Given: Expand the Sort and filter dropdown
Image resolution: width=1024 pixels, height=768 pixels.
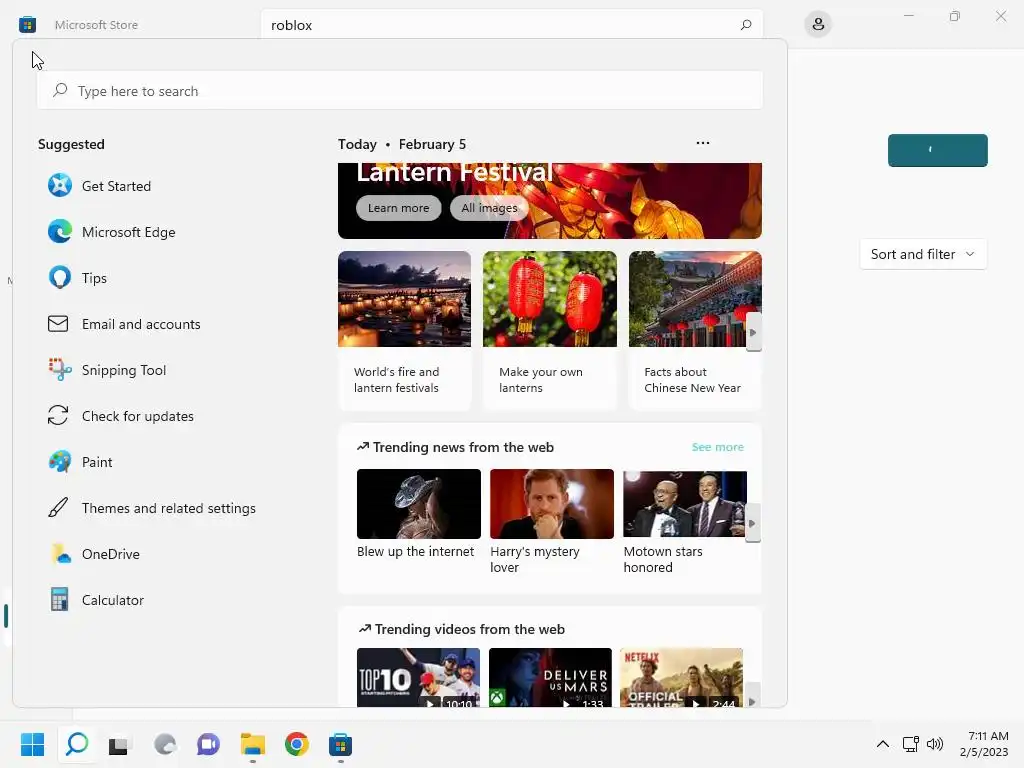Looking at the screenshot, I should click(x=923, y=254).
